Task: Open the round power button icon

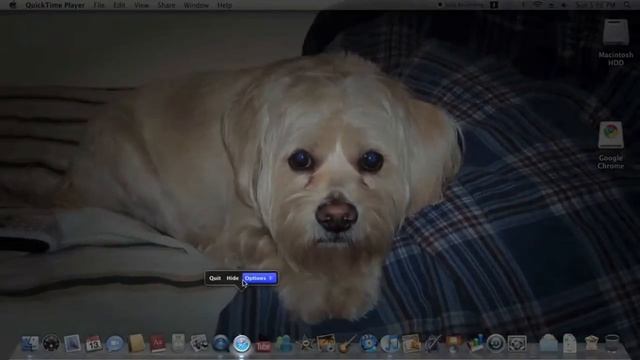Action: 496,343
